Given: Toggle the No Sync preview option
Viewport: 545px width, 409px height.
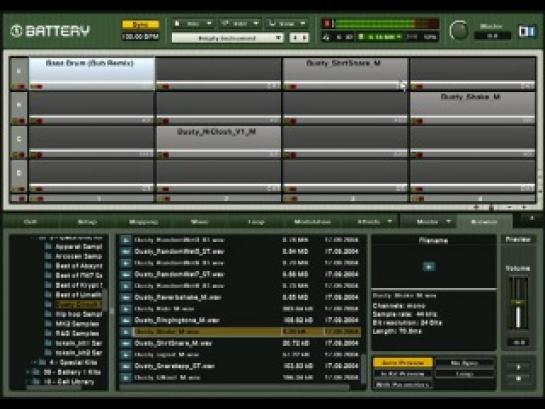Looking at the screenshot, I should click(x=465, y=363).
